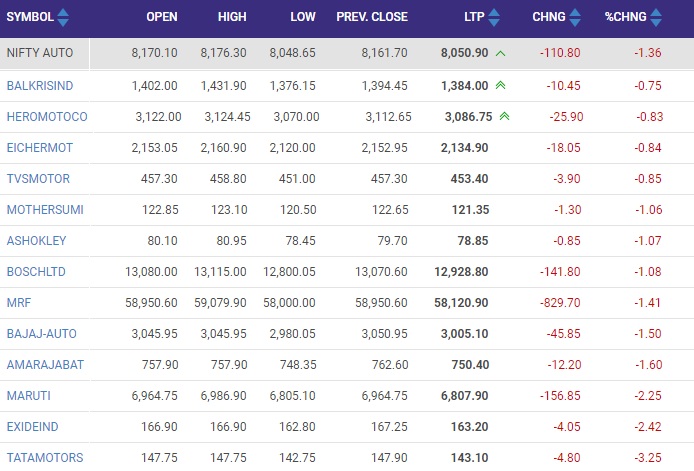Image resolution: width=694 pixels, height=471 pixels.
Task: Click the OPEN column header
Action: coord(162,17)
